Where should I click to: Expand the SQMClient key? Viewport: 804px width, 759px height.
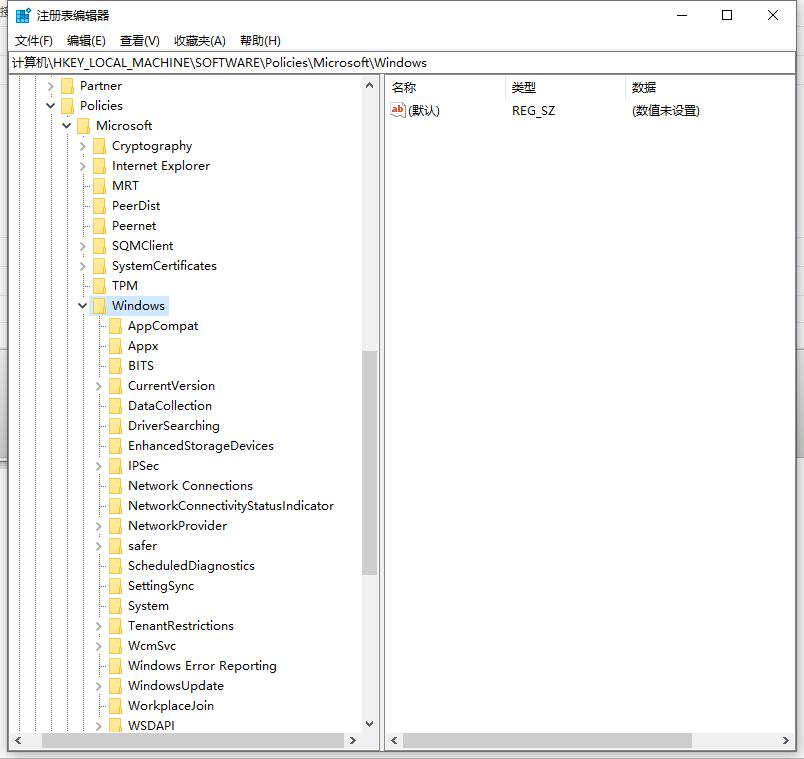(83, 246)
